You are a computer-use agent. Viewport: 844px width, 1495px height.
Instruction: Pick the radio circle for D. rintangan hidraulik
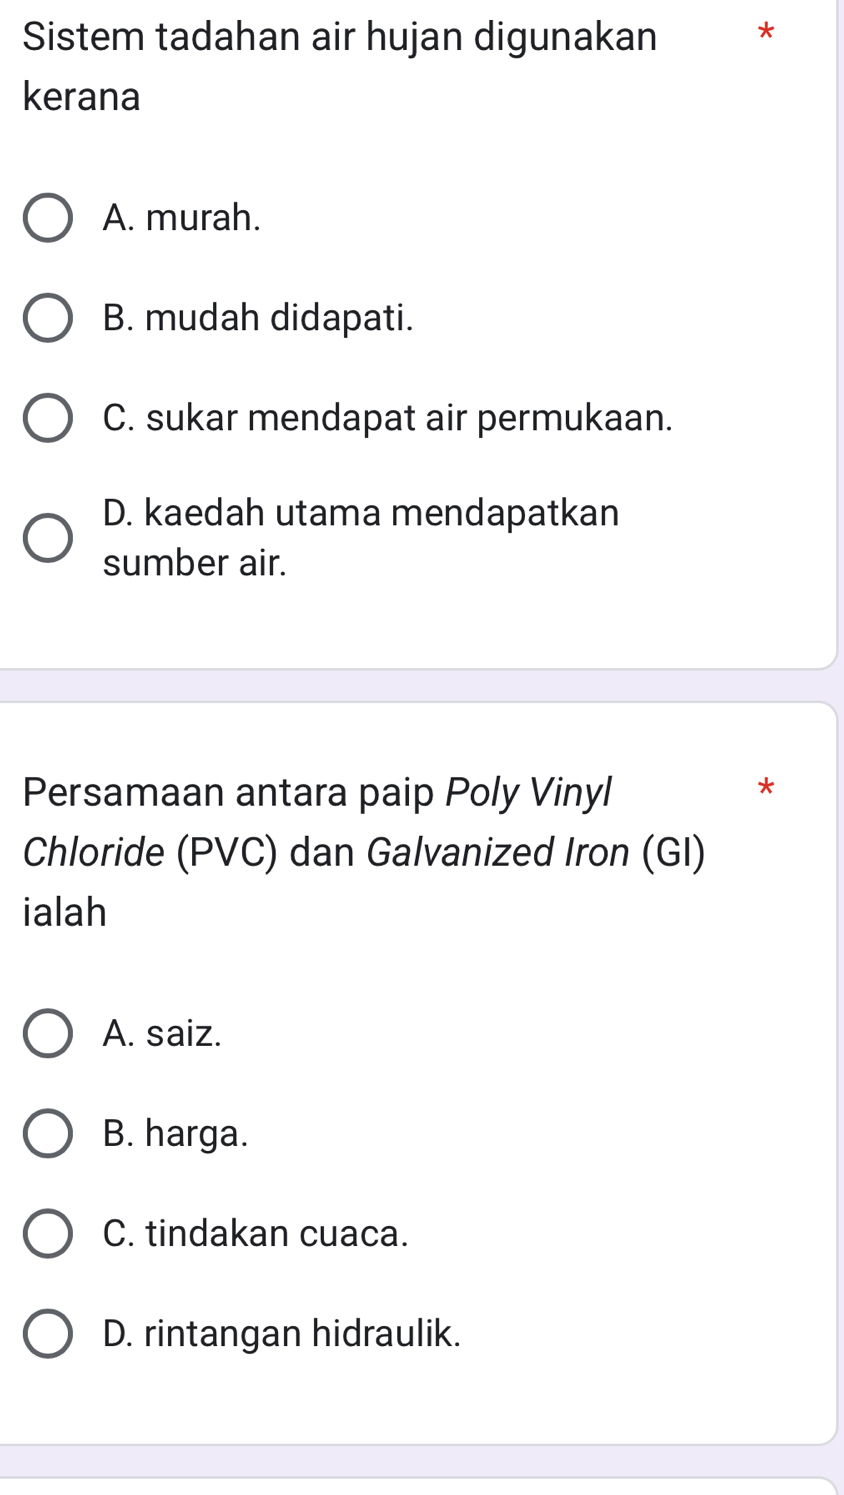pos(47,1333)
